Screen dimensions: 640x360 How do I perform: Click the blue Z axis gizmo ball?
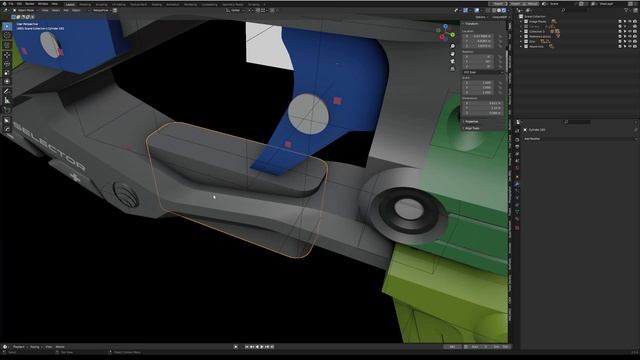point(446,26)
